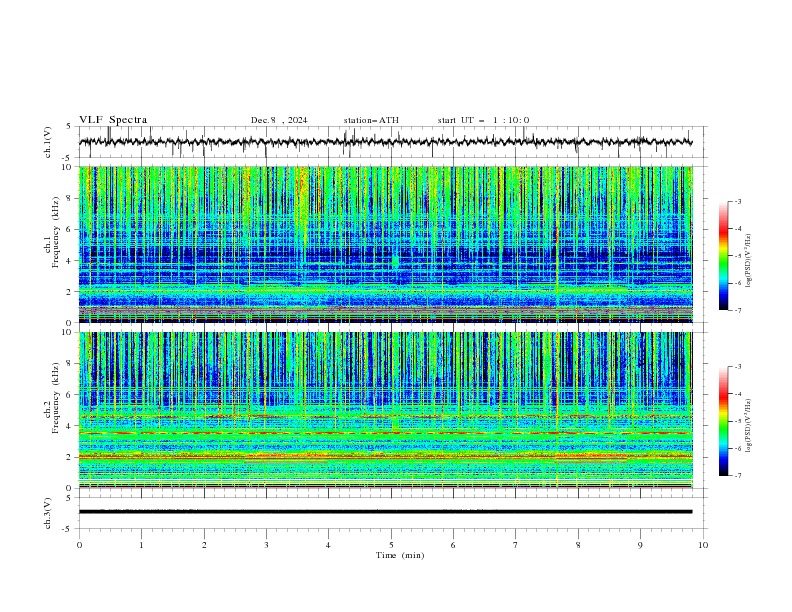Click the time axis tick label '0'
This screenshot has width=792, height=612.
point(79,545)
